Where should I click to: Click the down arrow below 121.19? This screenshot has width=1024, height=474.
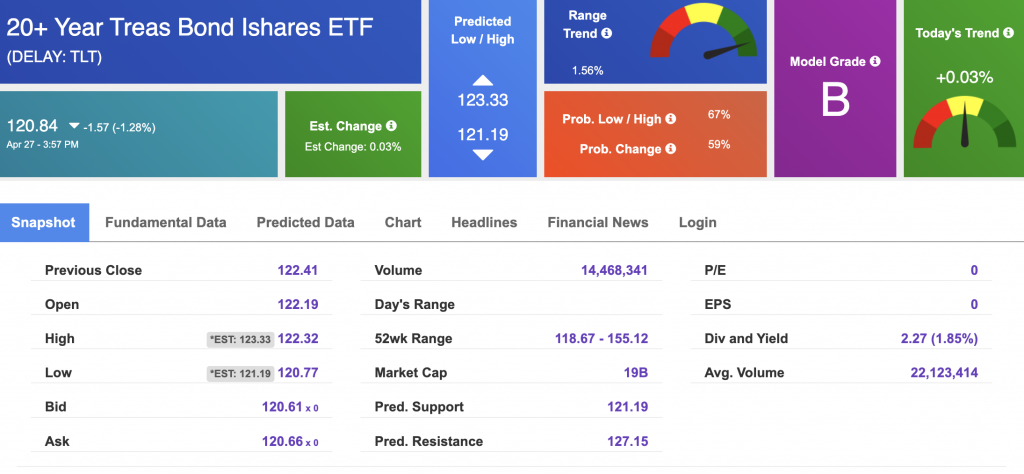point(483,155)
